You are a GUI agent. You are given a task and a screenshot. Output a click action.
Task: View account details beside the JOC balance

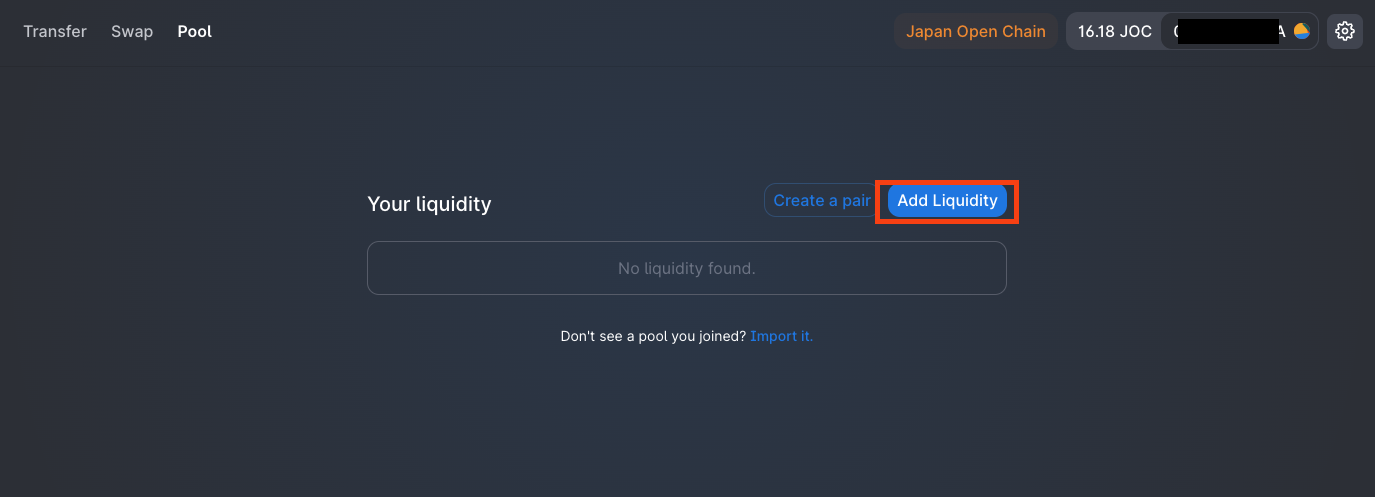click(1239, 31)
